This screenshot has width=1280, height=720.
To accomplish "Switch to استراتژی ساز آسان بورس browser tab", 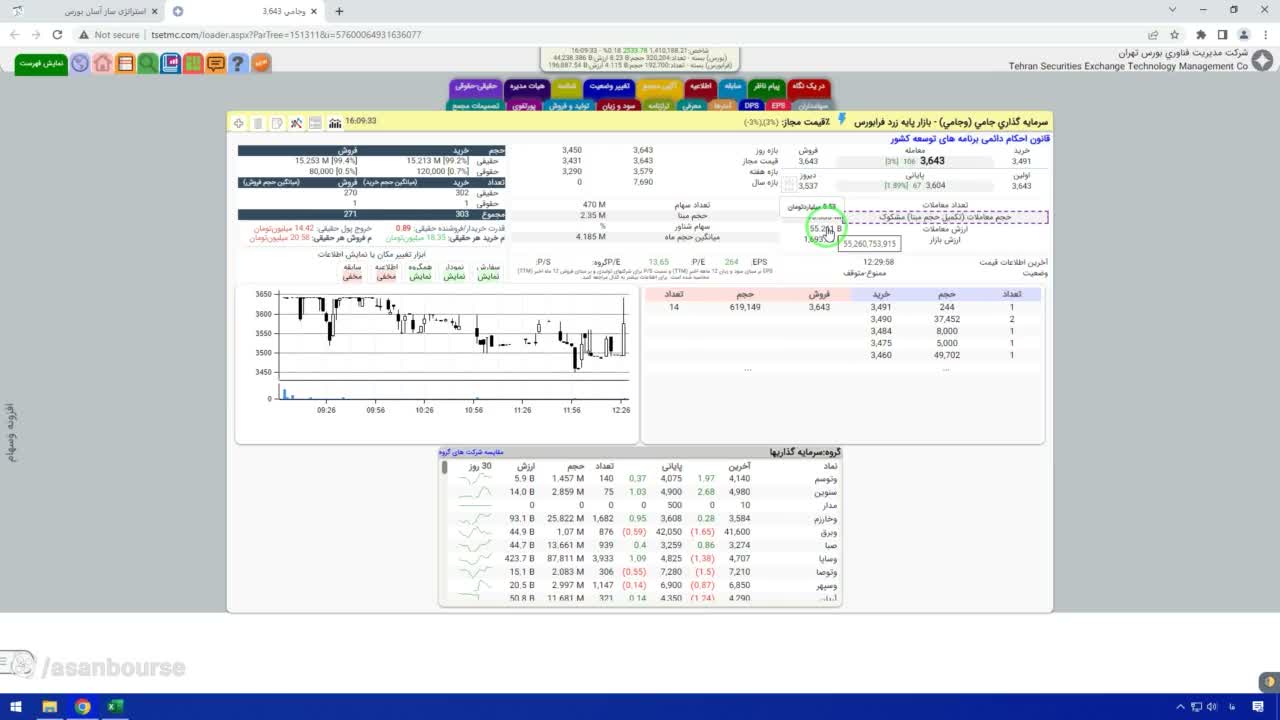I will tap(85, 11).
